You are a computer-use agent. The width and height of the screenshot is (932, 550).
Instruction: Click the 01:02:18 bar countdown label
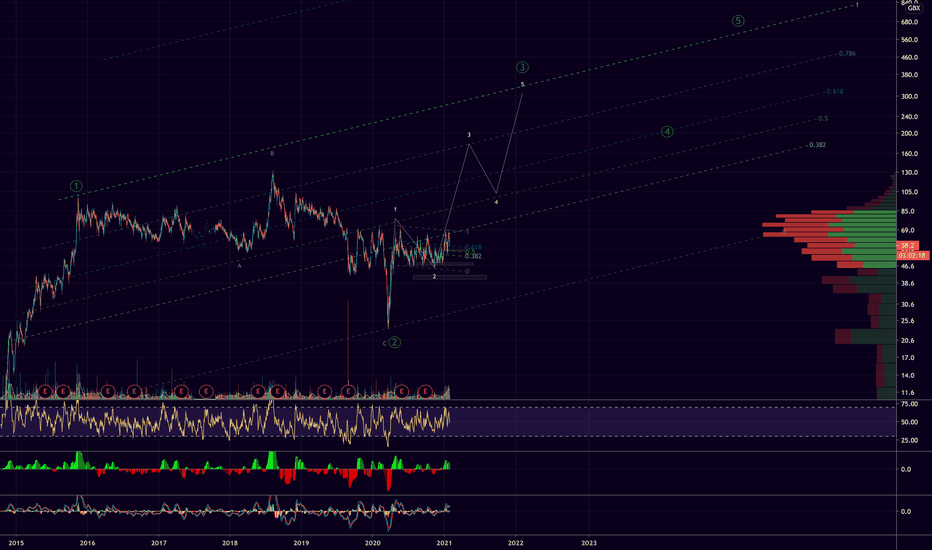912,255
